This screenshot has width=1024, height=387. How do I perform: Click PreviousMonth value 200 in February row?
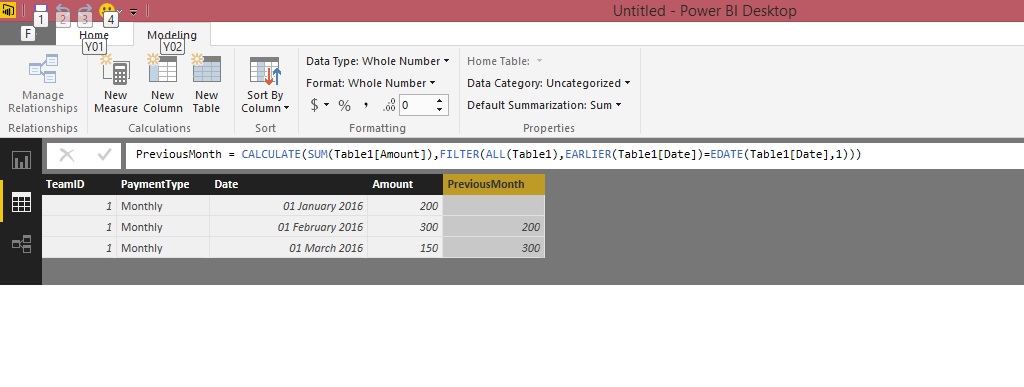pyautogui.click(x=494, y=226)
